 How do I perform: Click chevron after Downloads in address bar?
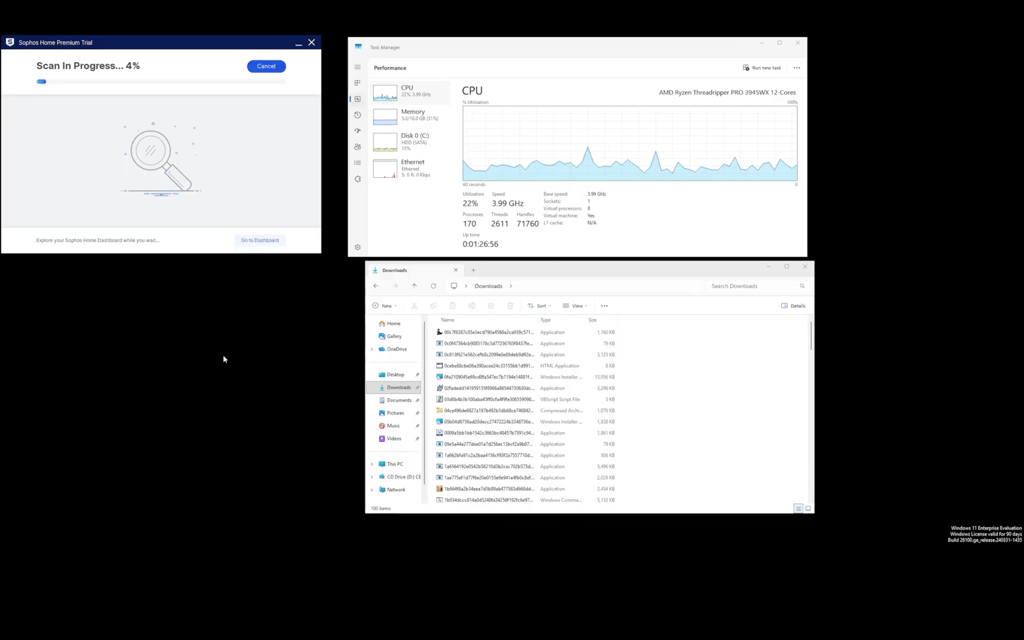[511, 286]
